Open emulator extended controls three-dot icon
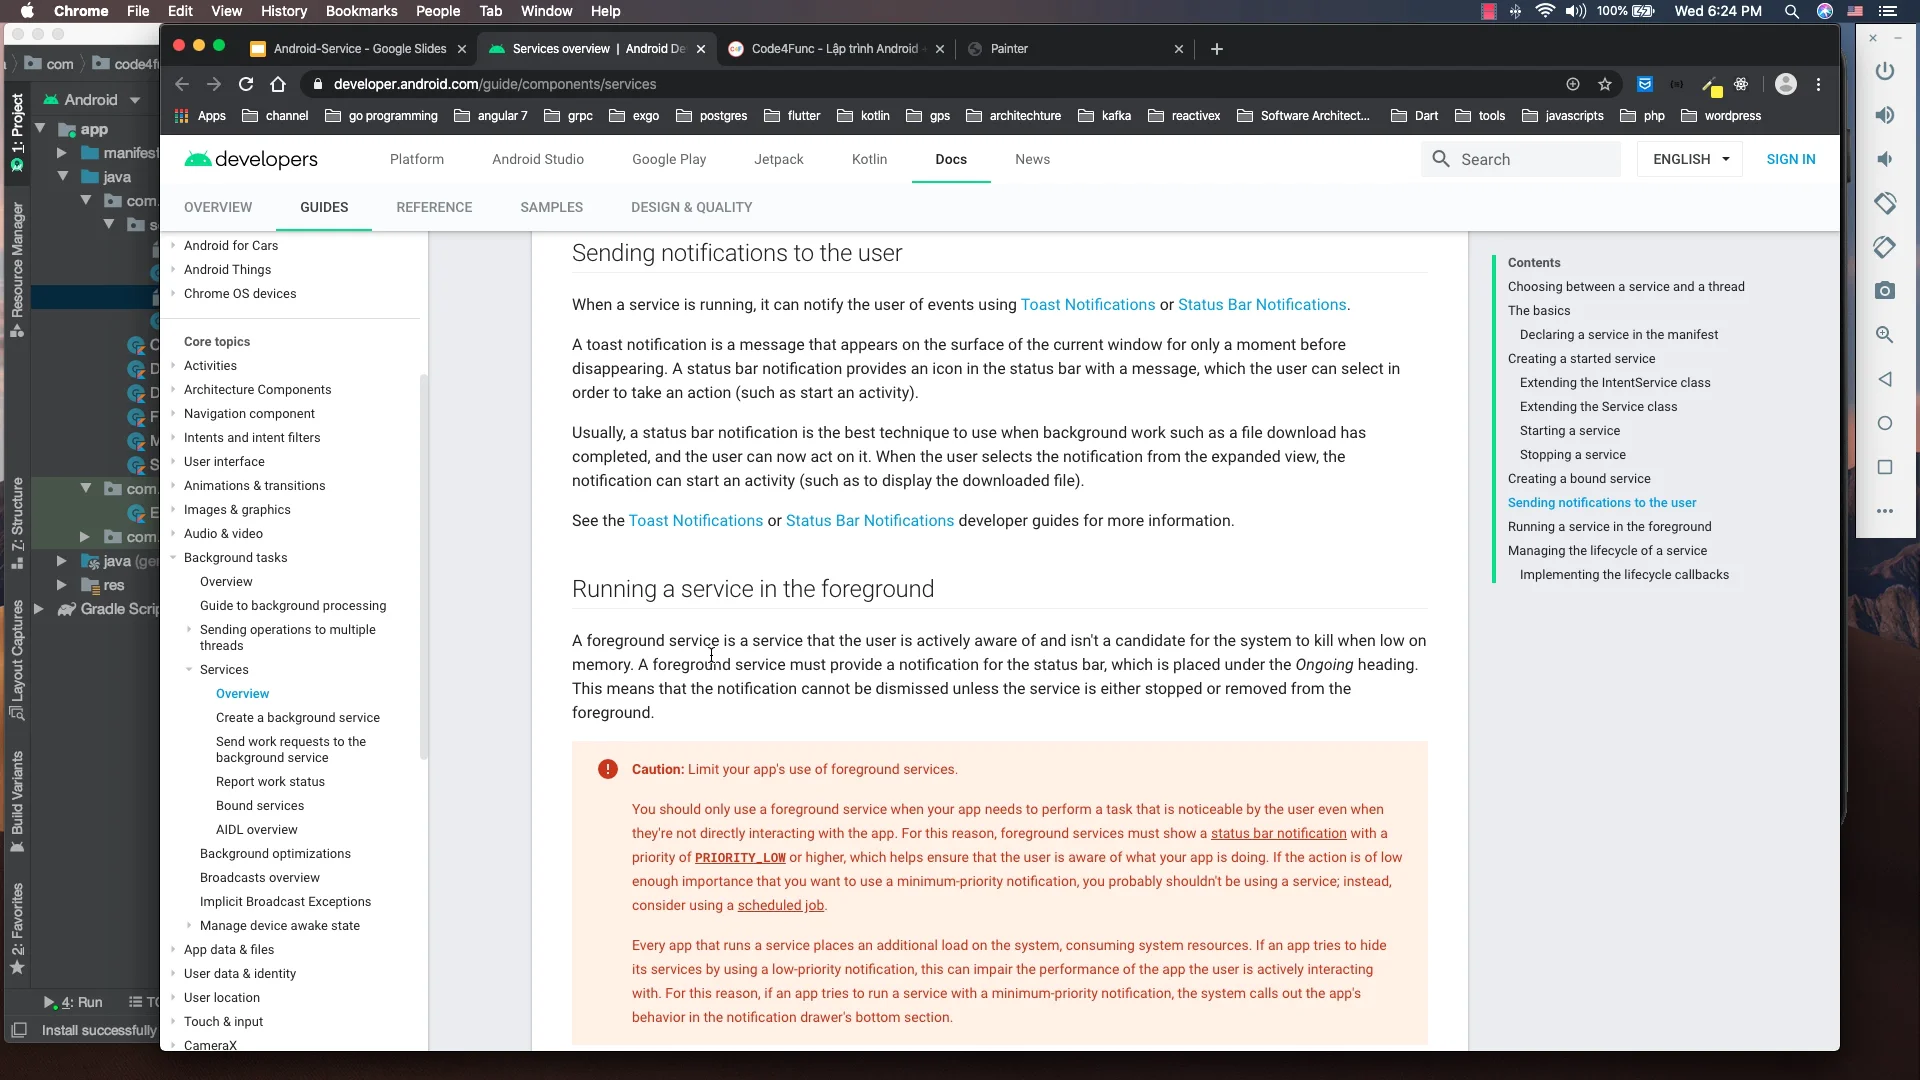This screenshot has width=1920, height=1080. pos(1885,511)
